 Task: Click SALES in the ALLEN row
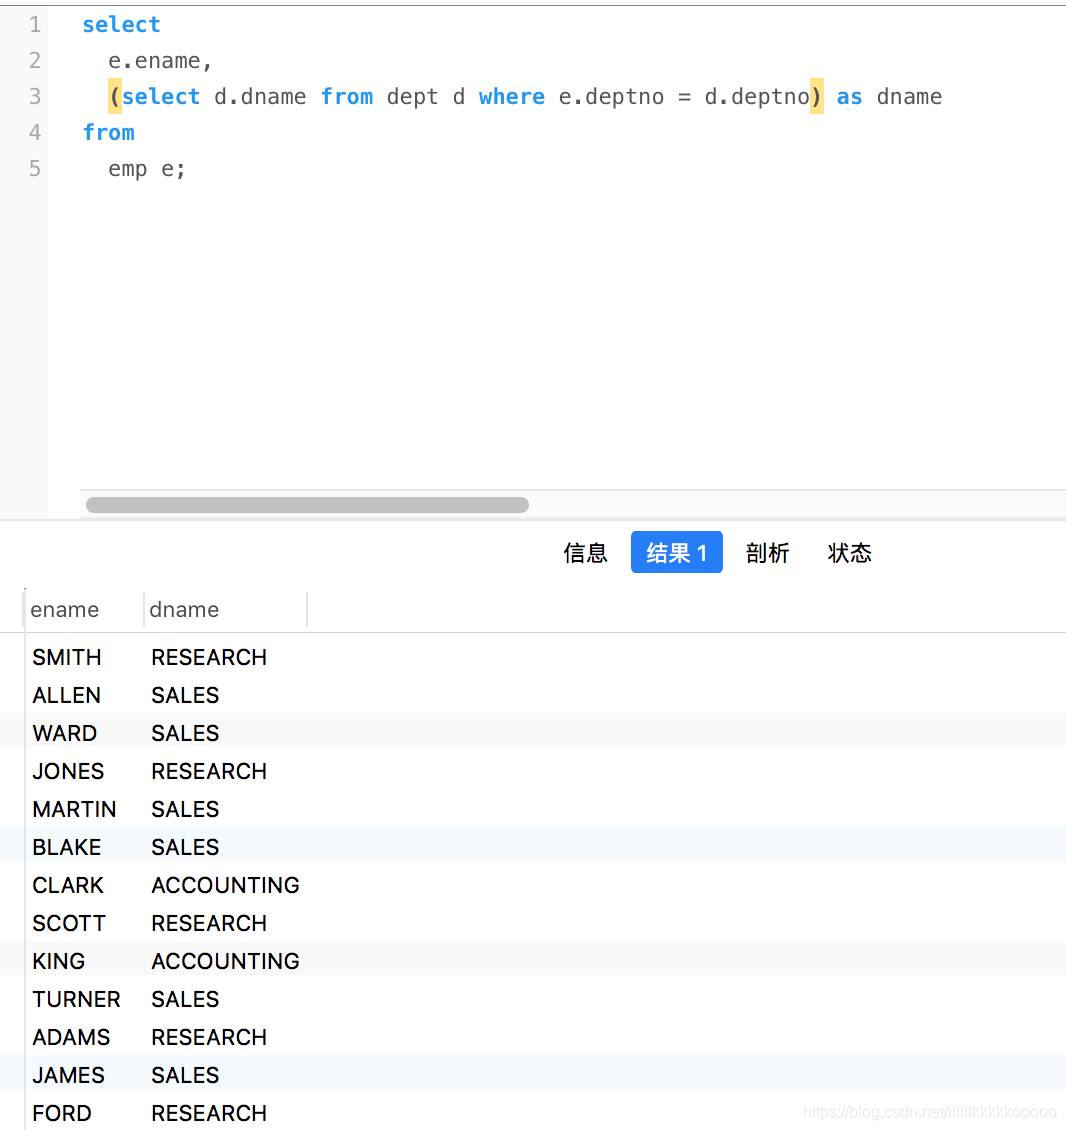pyautogui.click(x=185, y=695)
